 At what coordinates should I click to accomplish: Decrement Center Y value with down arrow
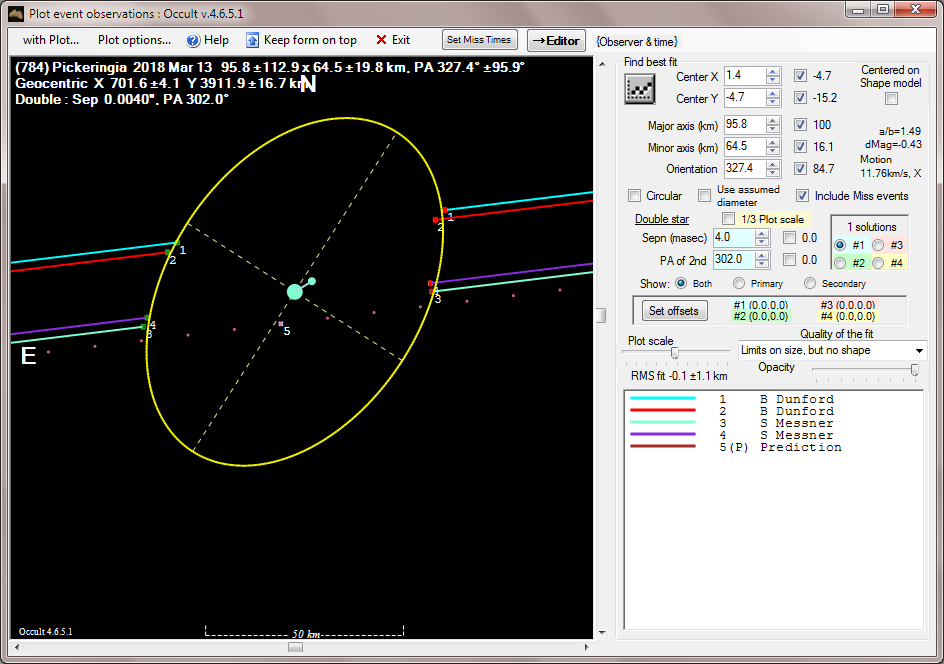773,102
